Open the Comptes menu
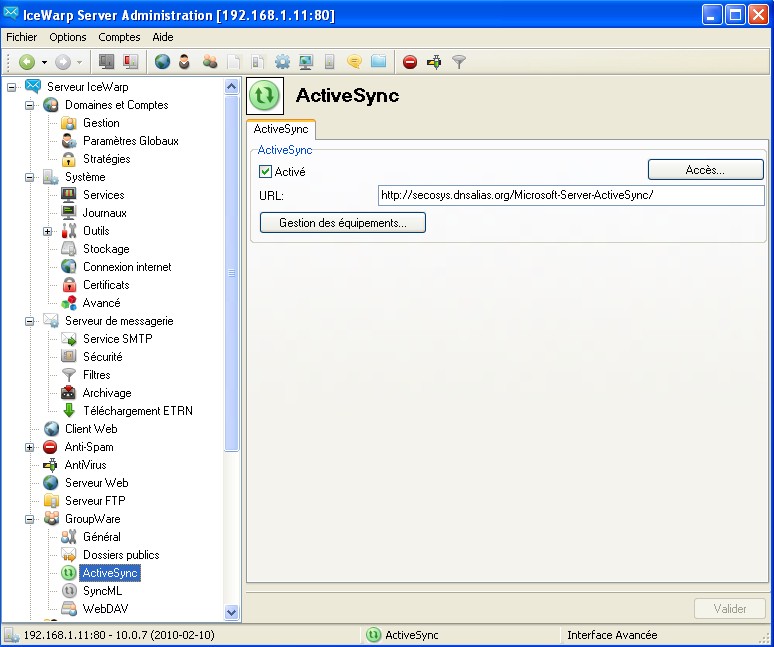The height and width of the screenshot is (647, 774). point(119,37)
